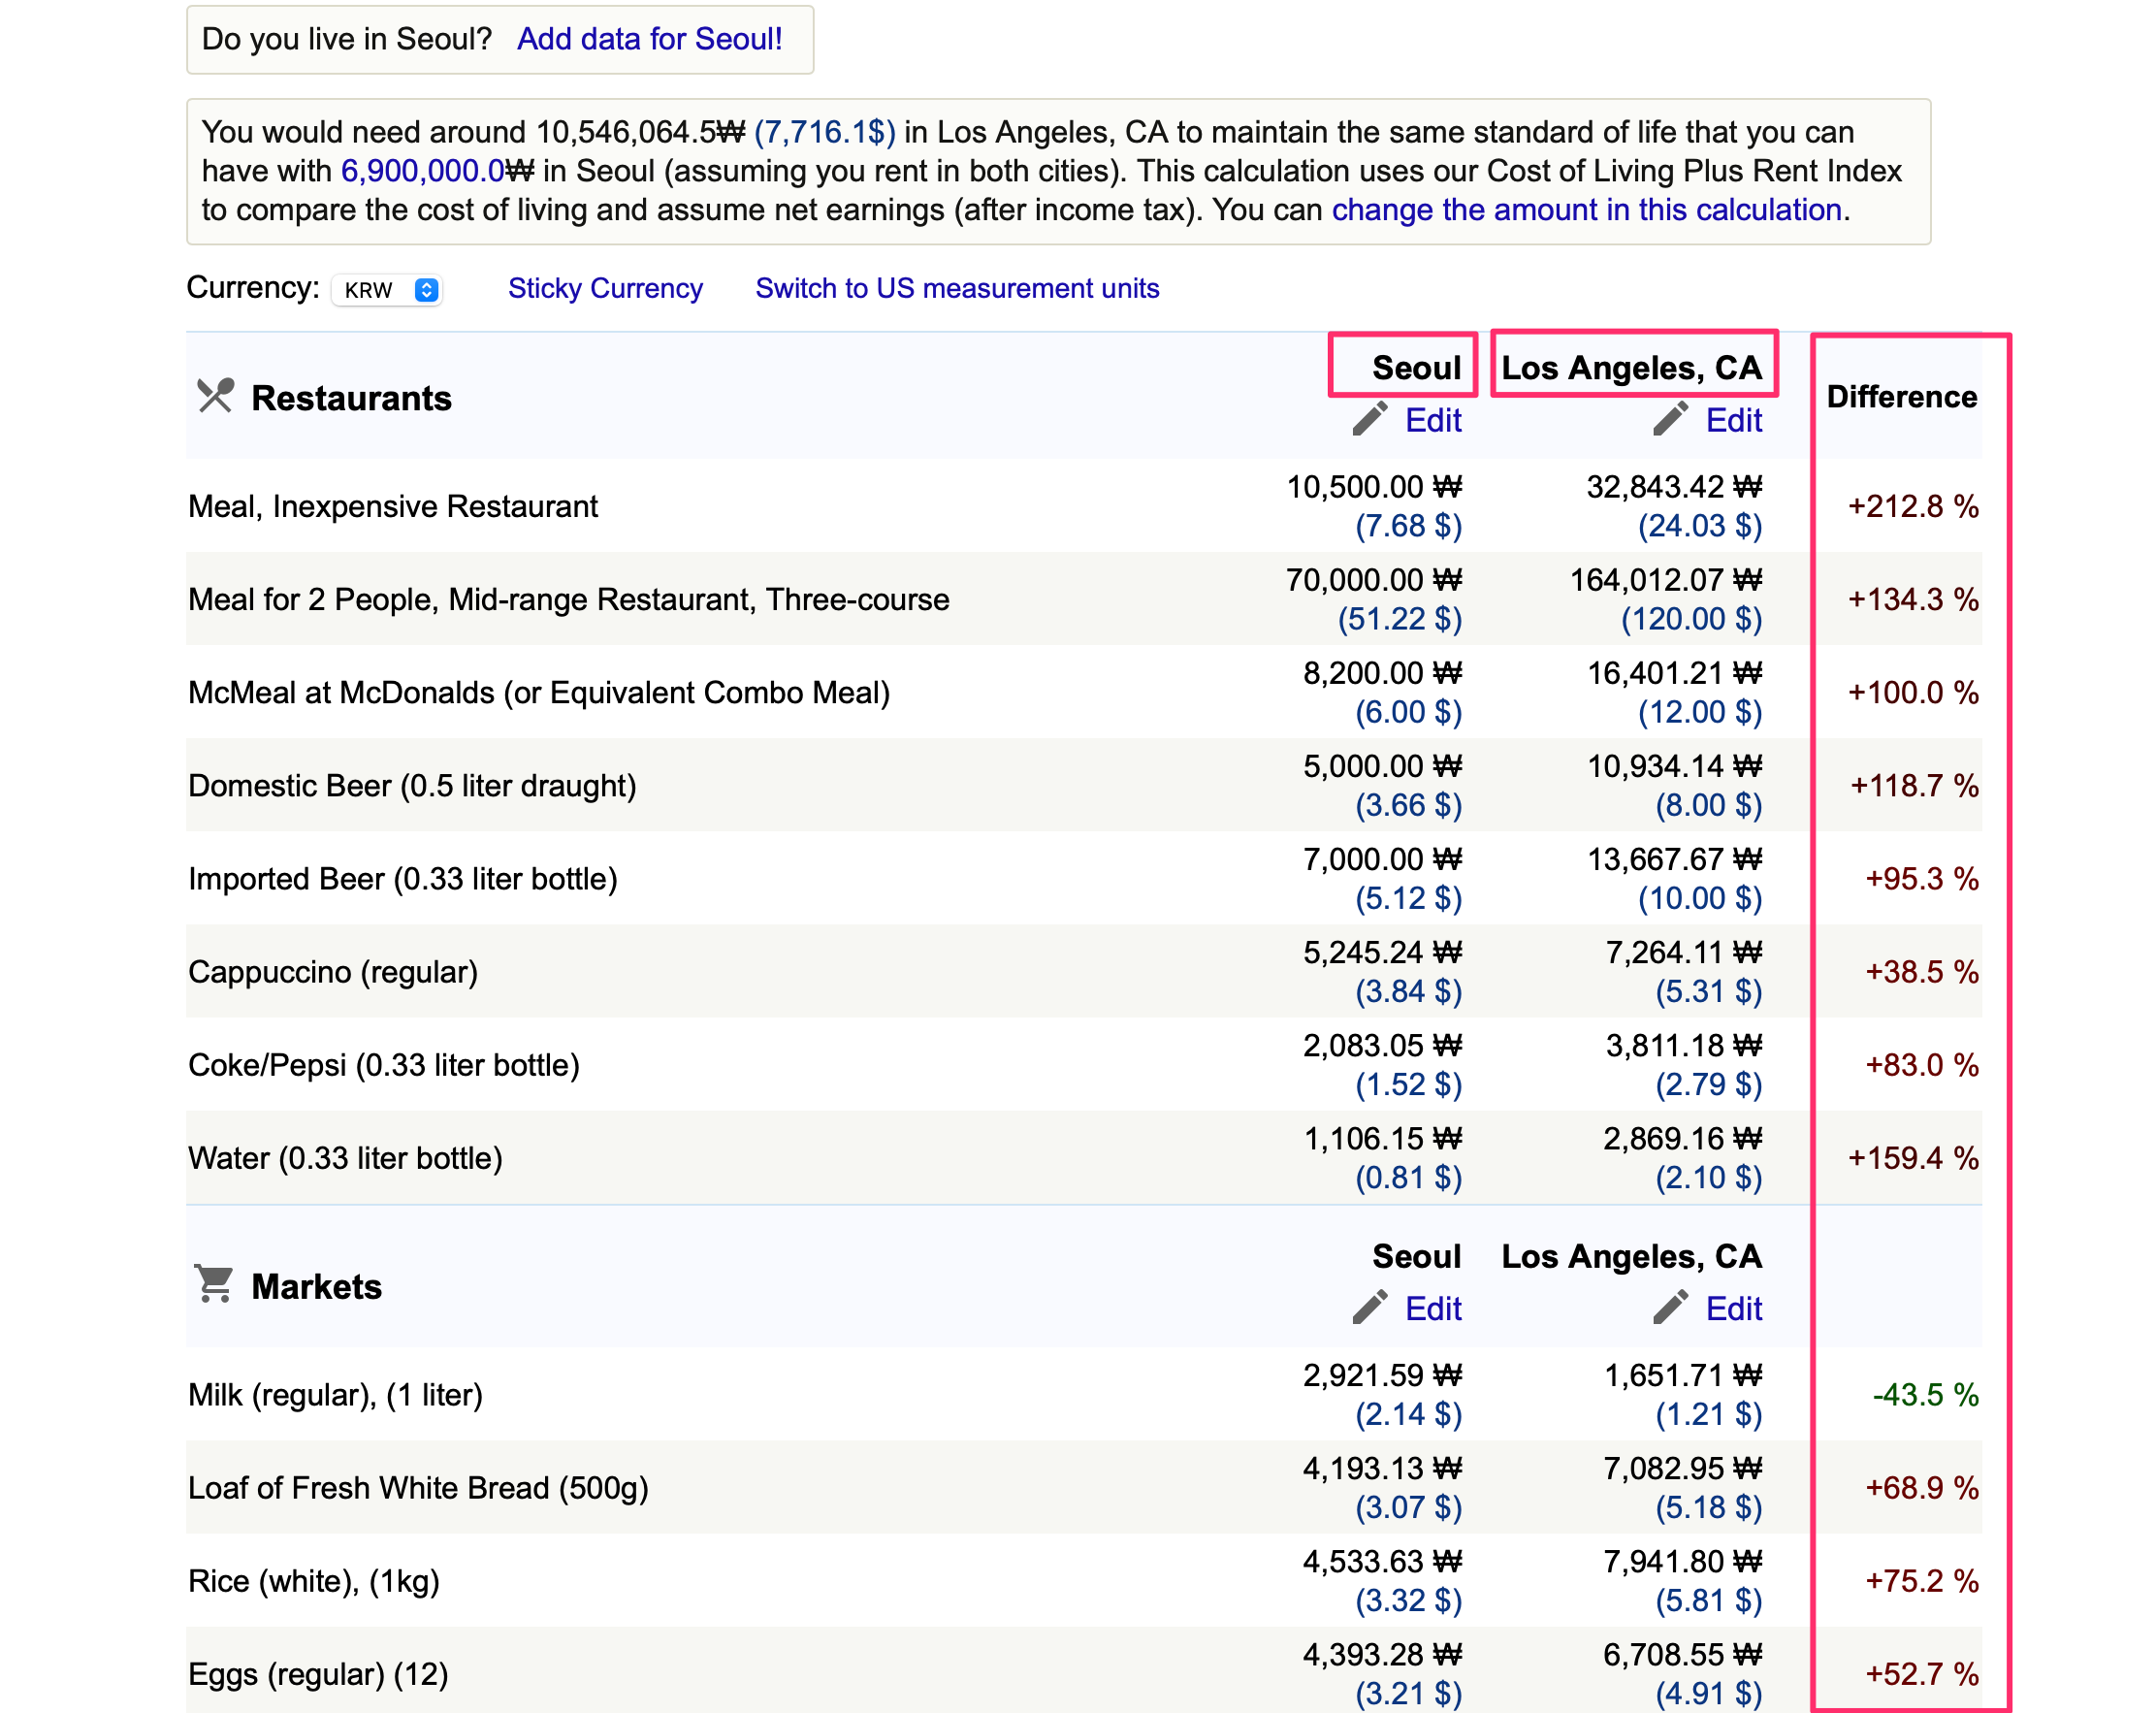
Task: Click pencil icon beside Seoul in Restaurants
Action: tap(1369, 419)
